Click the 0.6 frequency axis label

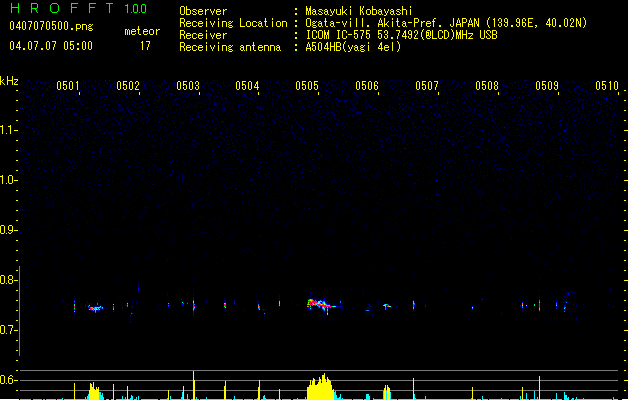point(8,380)
